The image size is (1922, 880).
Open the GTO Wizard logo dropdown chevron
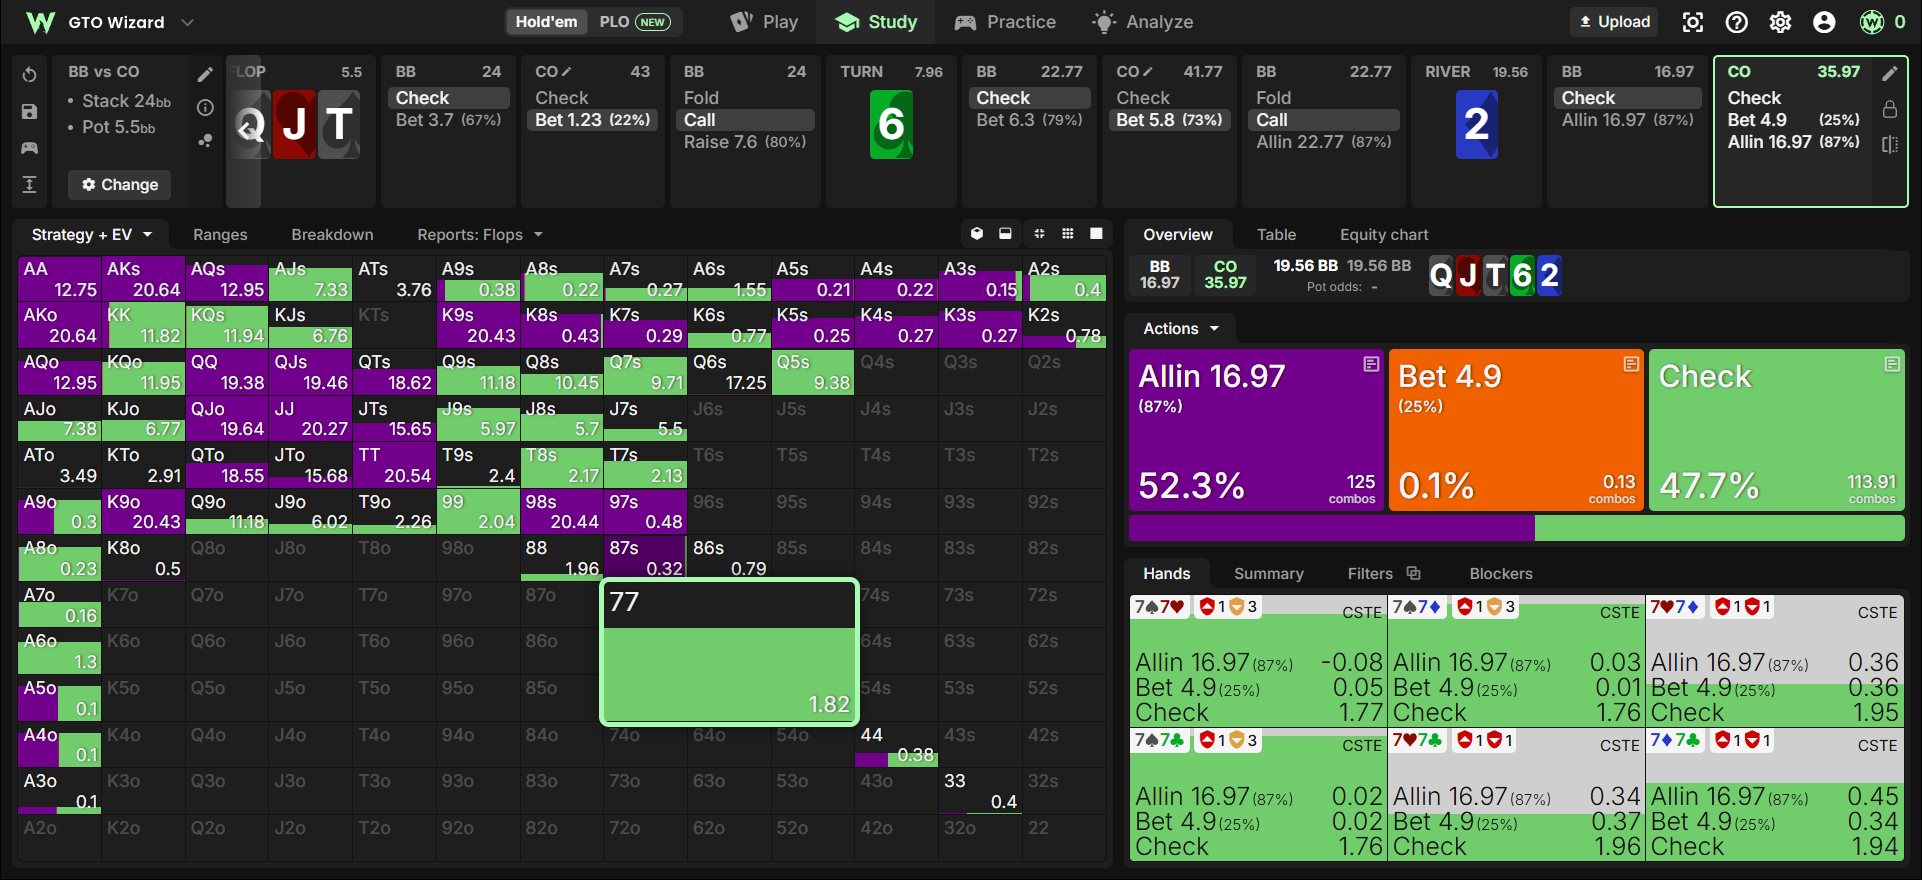pos(187,22)
